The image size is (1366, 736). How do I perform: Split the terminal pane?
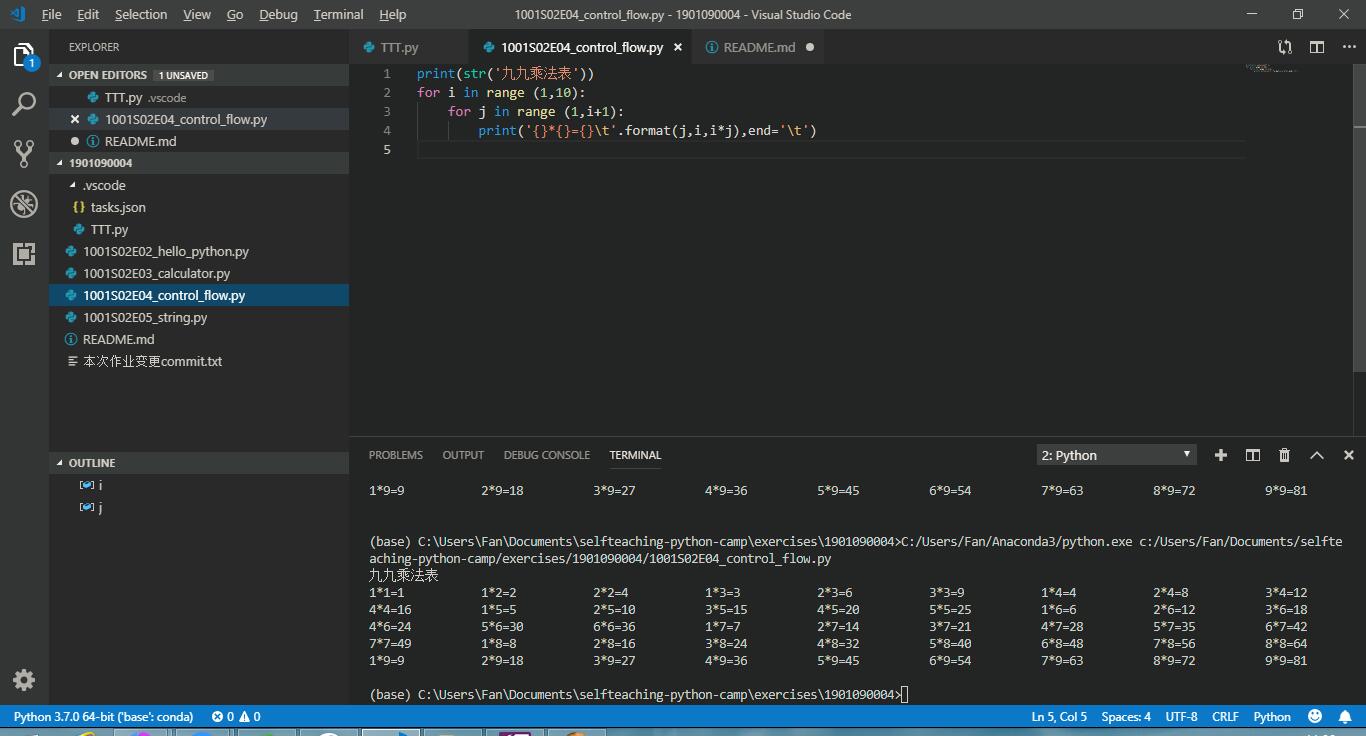coord(1252,455)
